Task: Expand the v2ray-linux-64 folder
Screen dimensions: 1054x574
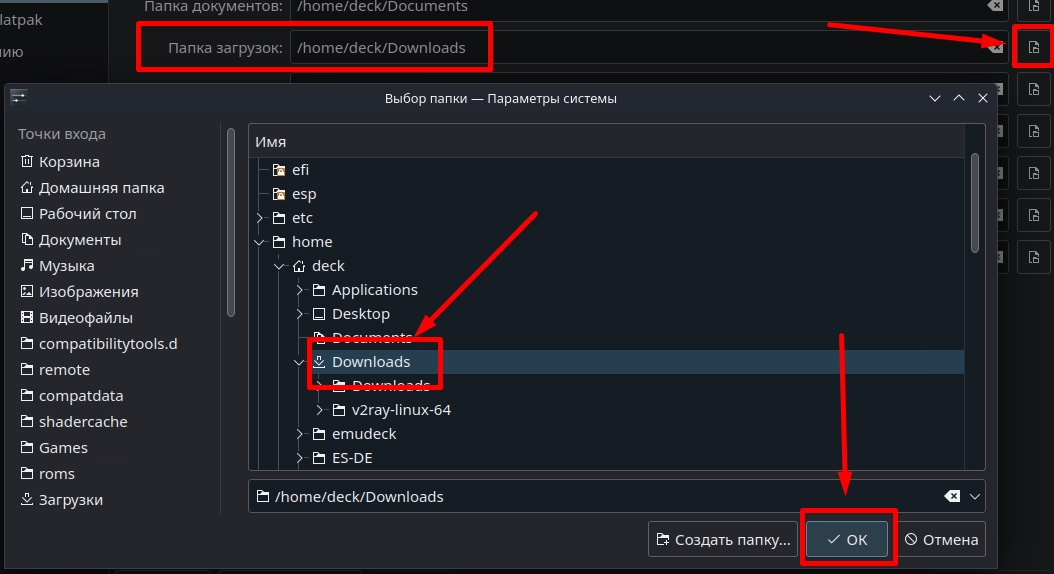Action: [320, 410]
